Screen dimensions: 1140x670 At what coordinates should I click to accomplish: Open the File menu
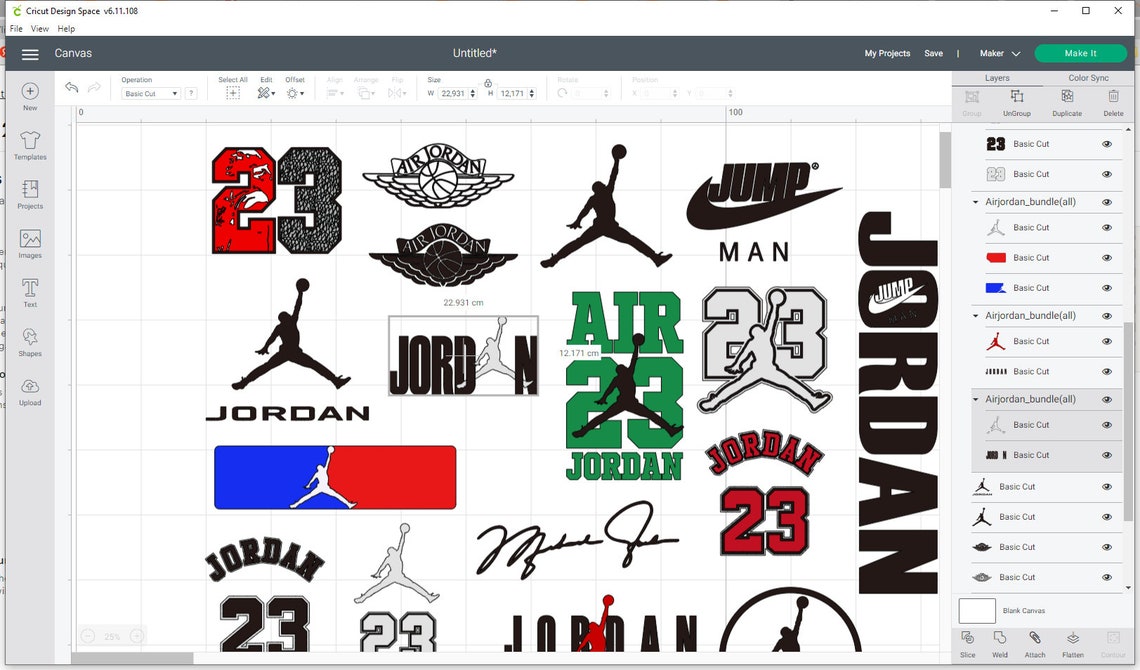coord(16,28)
